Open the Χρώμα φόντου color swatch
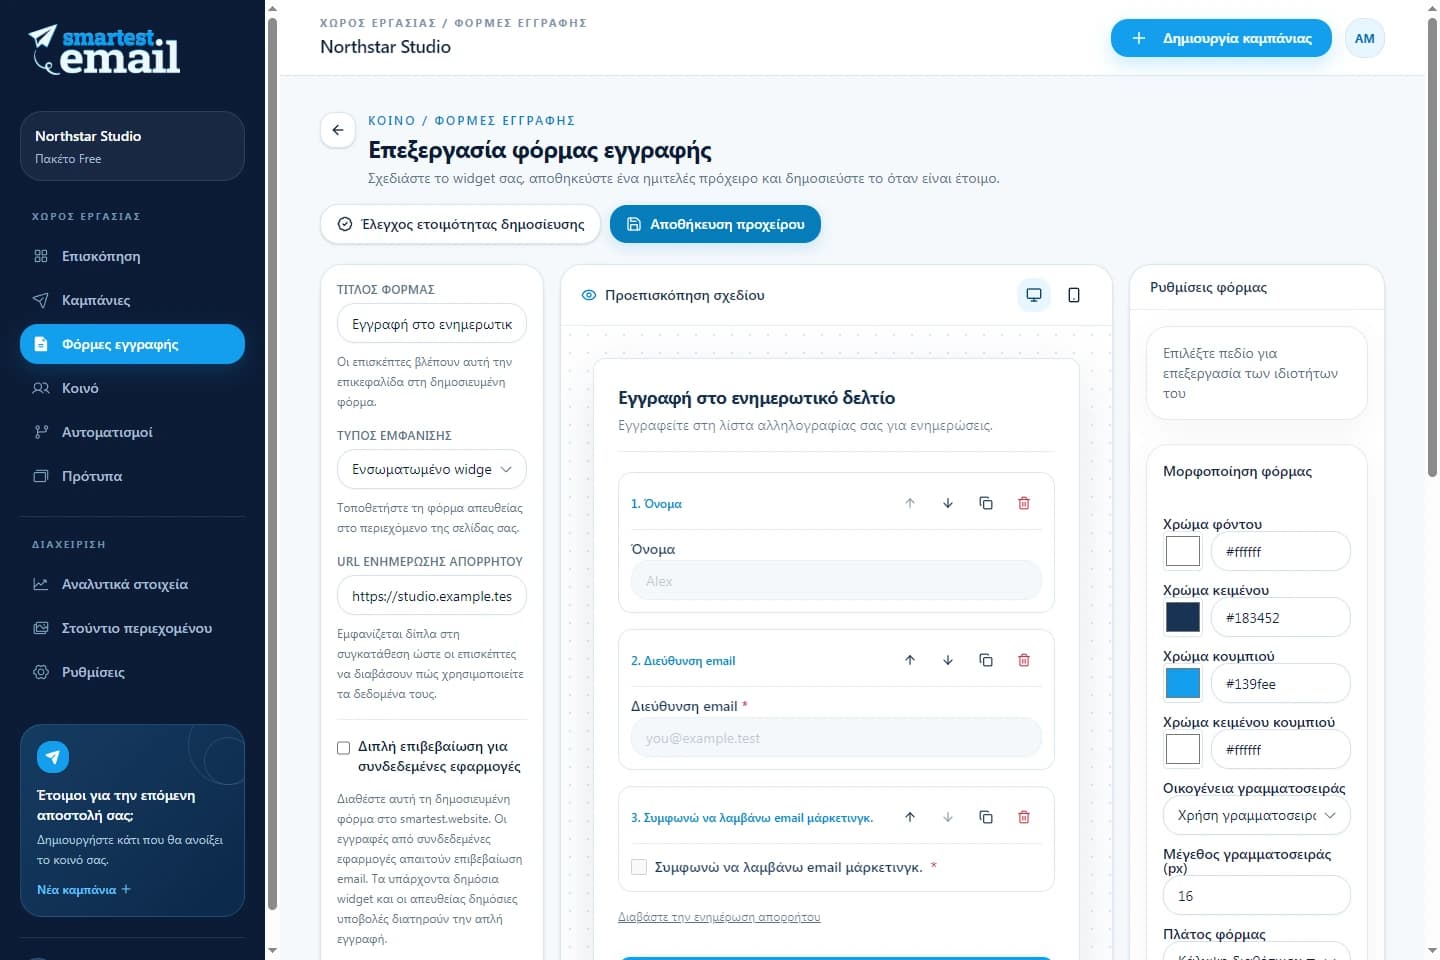1440x960 pixels. 1183,551
